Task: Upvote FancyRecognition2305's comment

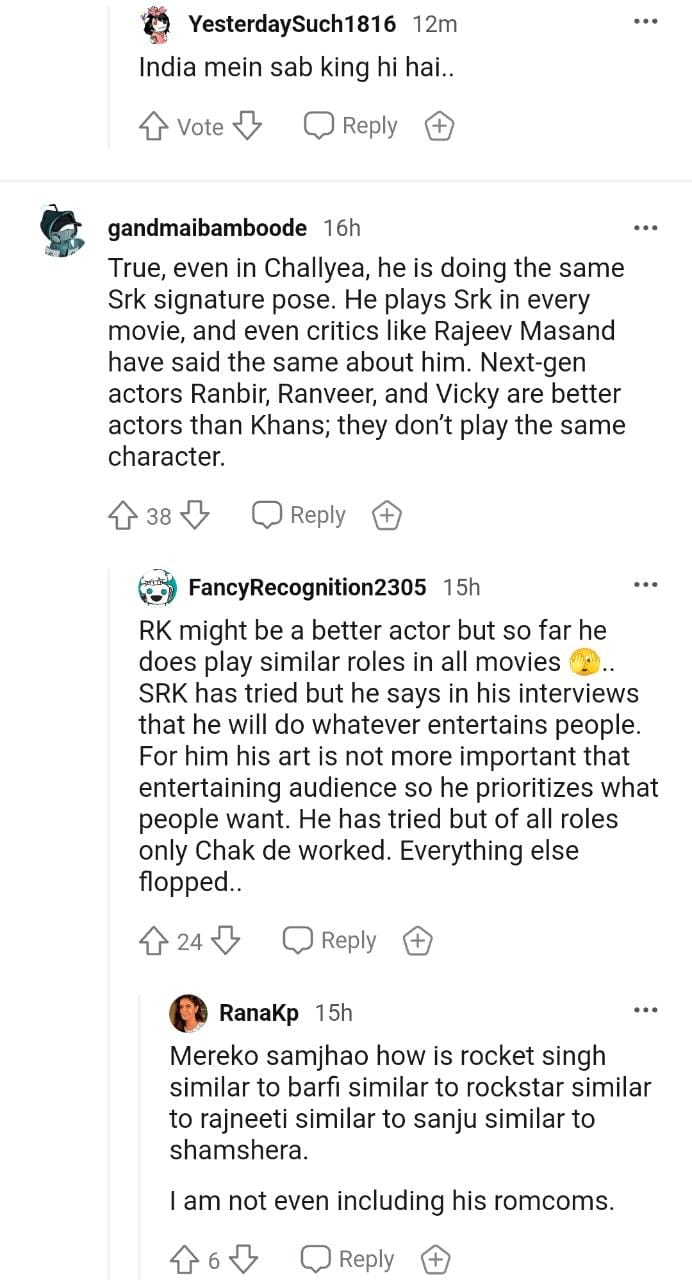Action: coord(153,941)
